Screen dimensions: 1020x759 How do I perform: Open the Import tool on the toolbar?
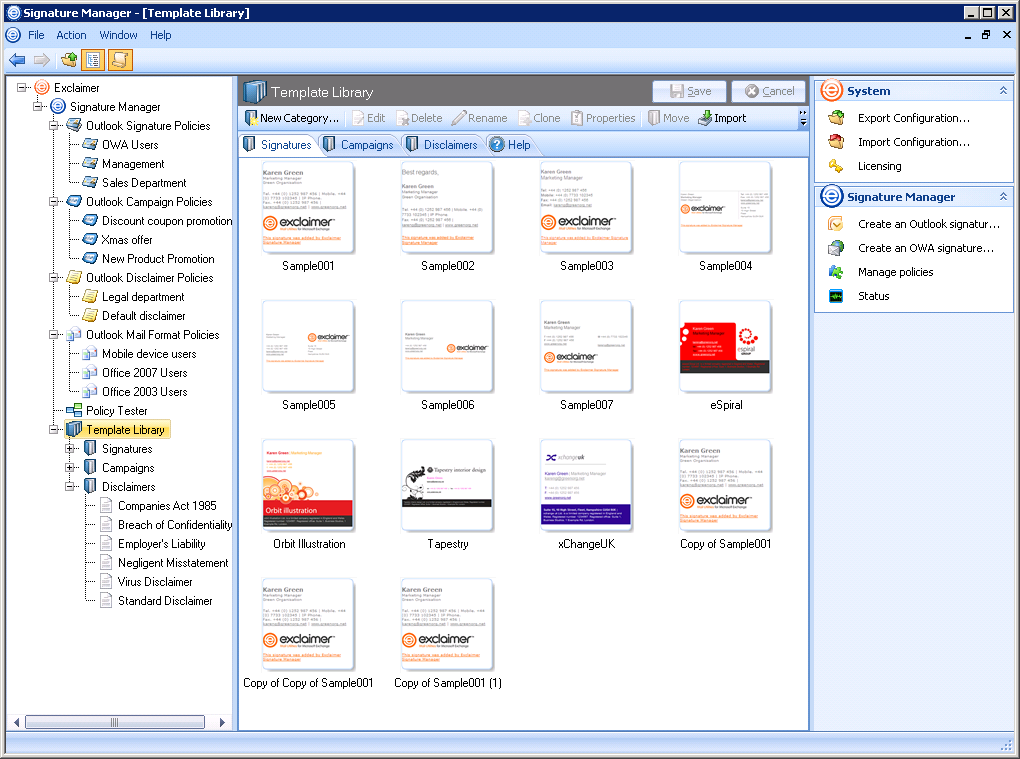[722, 117]
